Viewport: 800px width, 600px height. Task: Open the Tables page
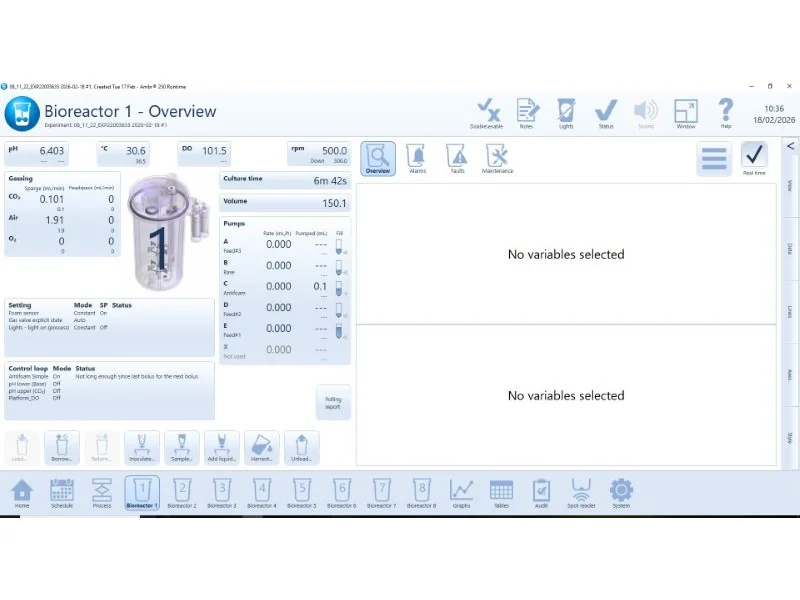[x=501, y=493]
